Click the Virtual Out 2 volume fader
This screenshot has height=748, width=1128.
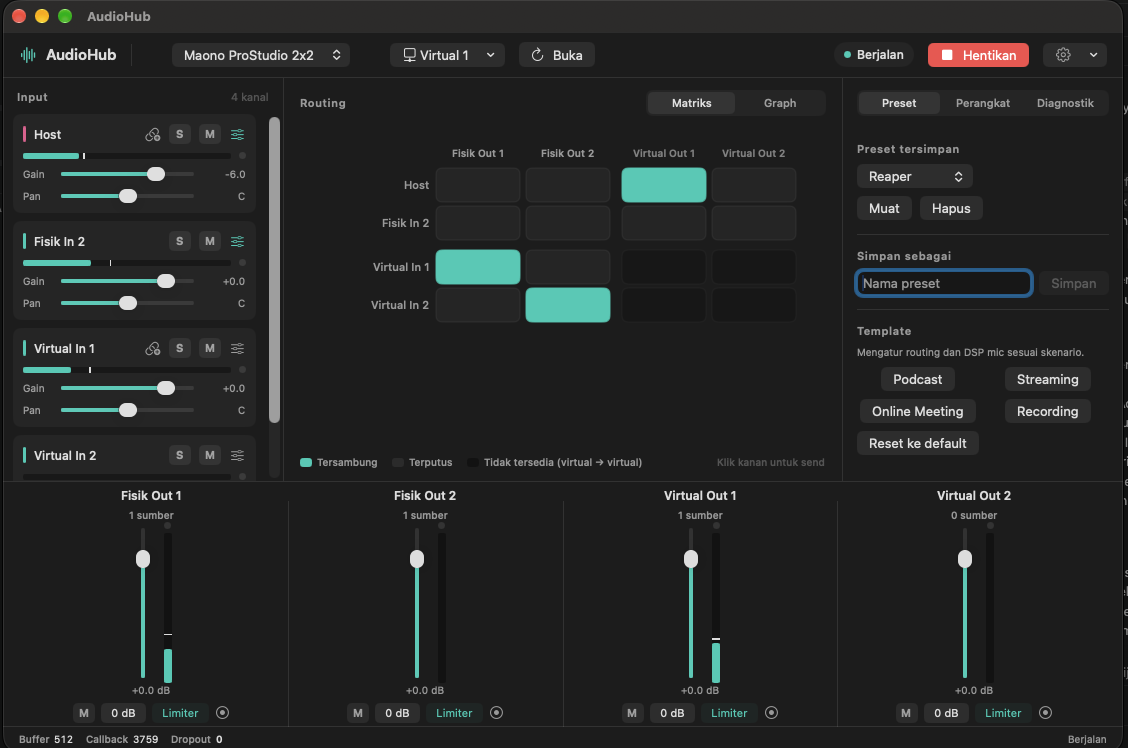965,604
